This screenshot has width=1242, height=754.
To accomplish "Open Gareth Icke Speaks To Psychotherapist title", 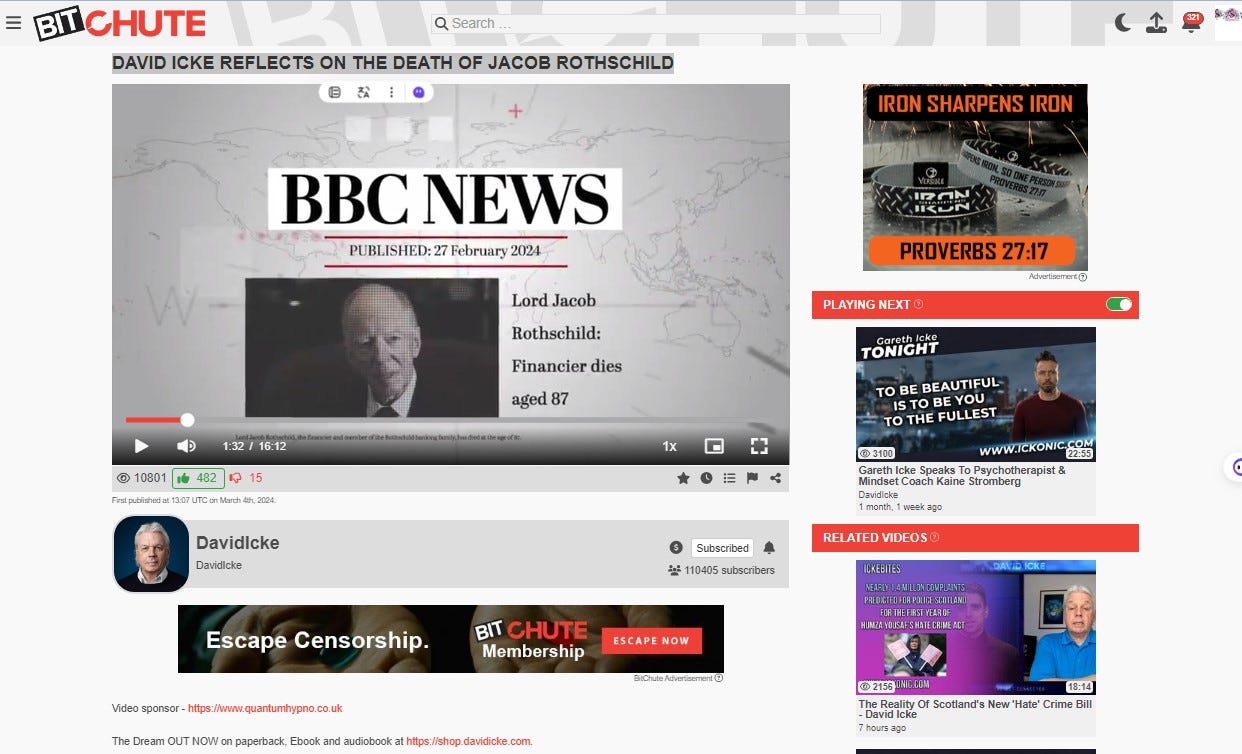I will click(962, 475).
